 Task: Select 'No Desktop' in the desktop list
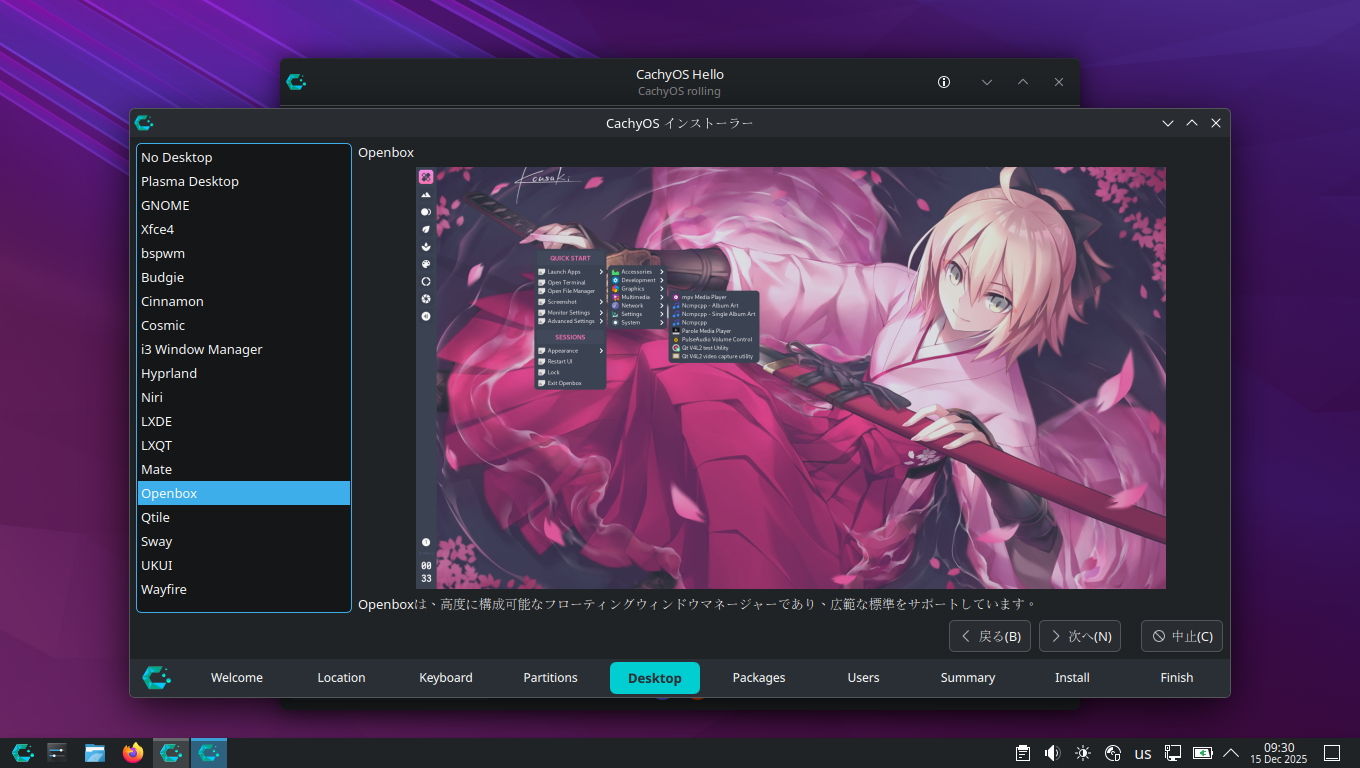point(244,157)
